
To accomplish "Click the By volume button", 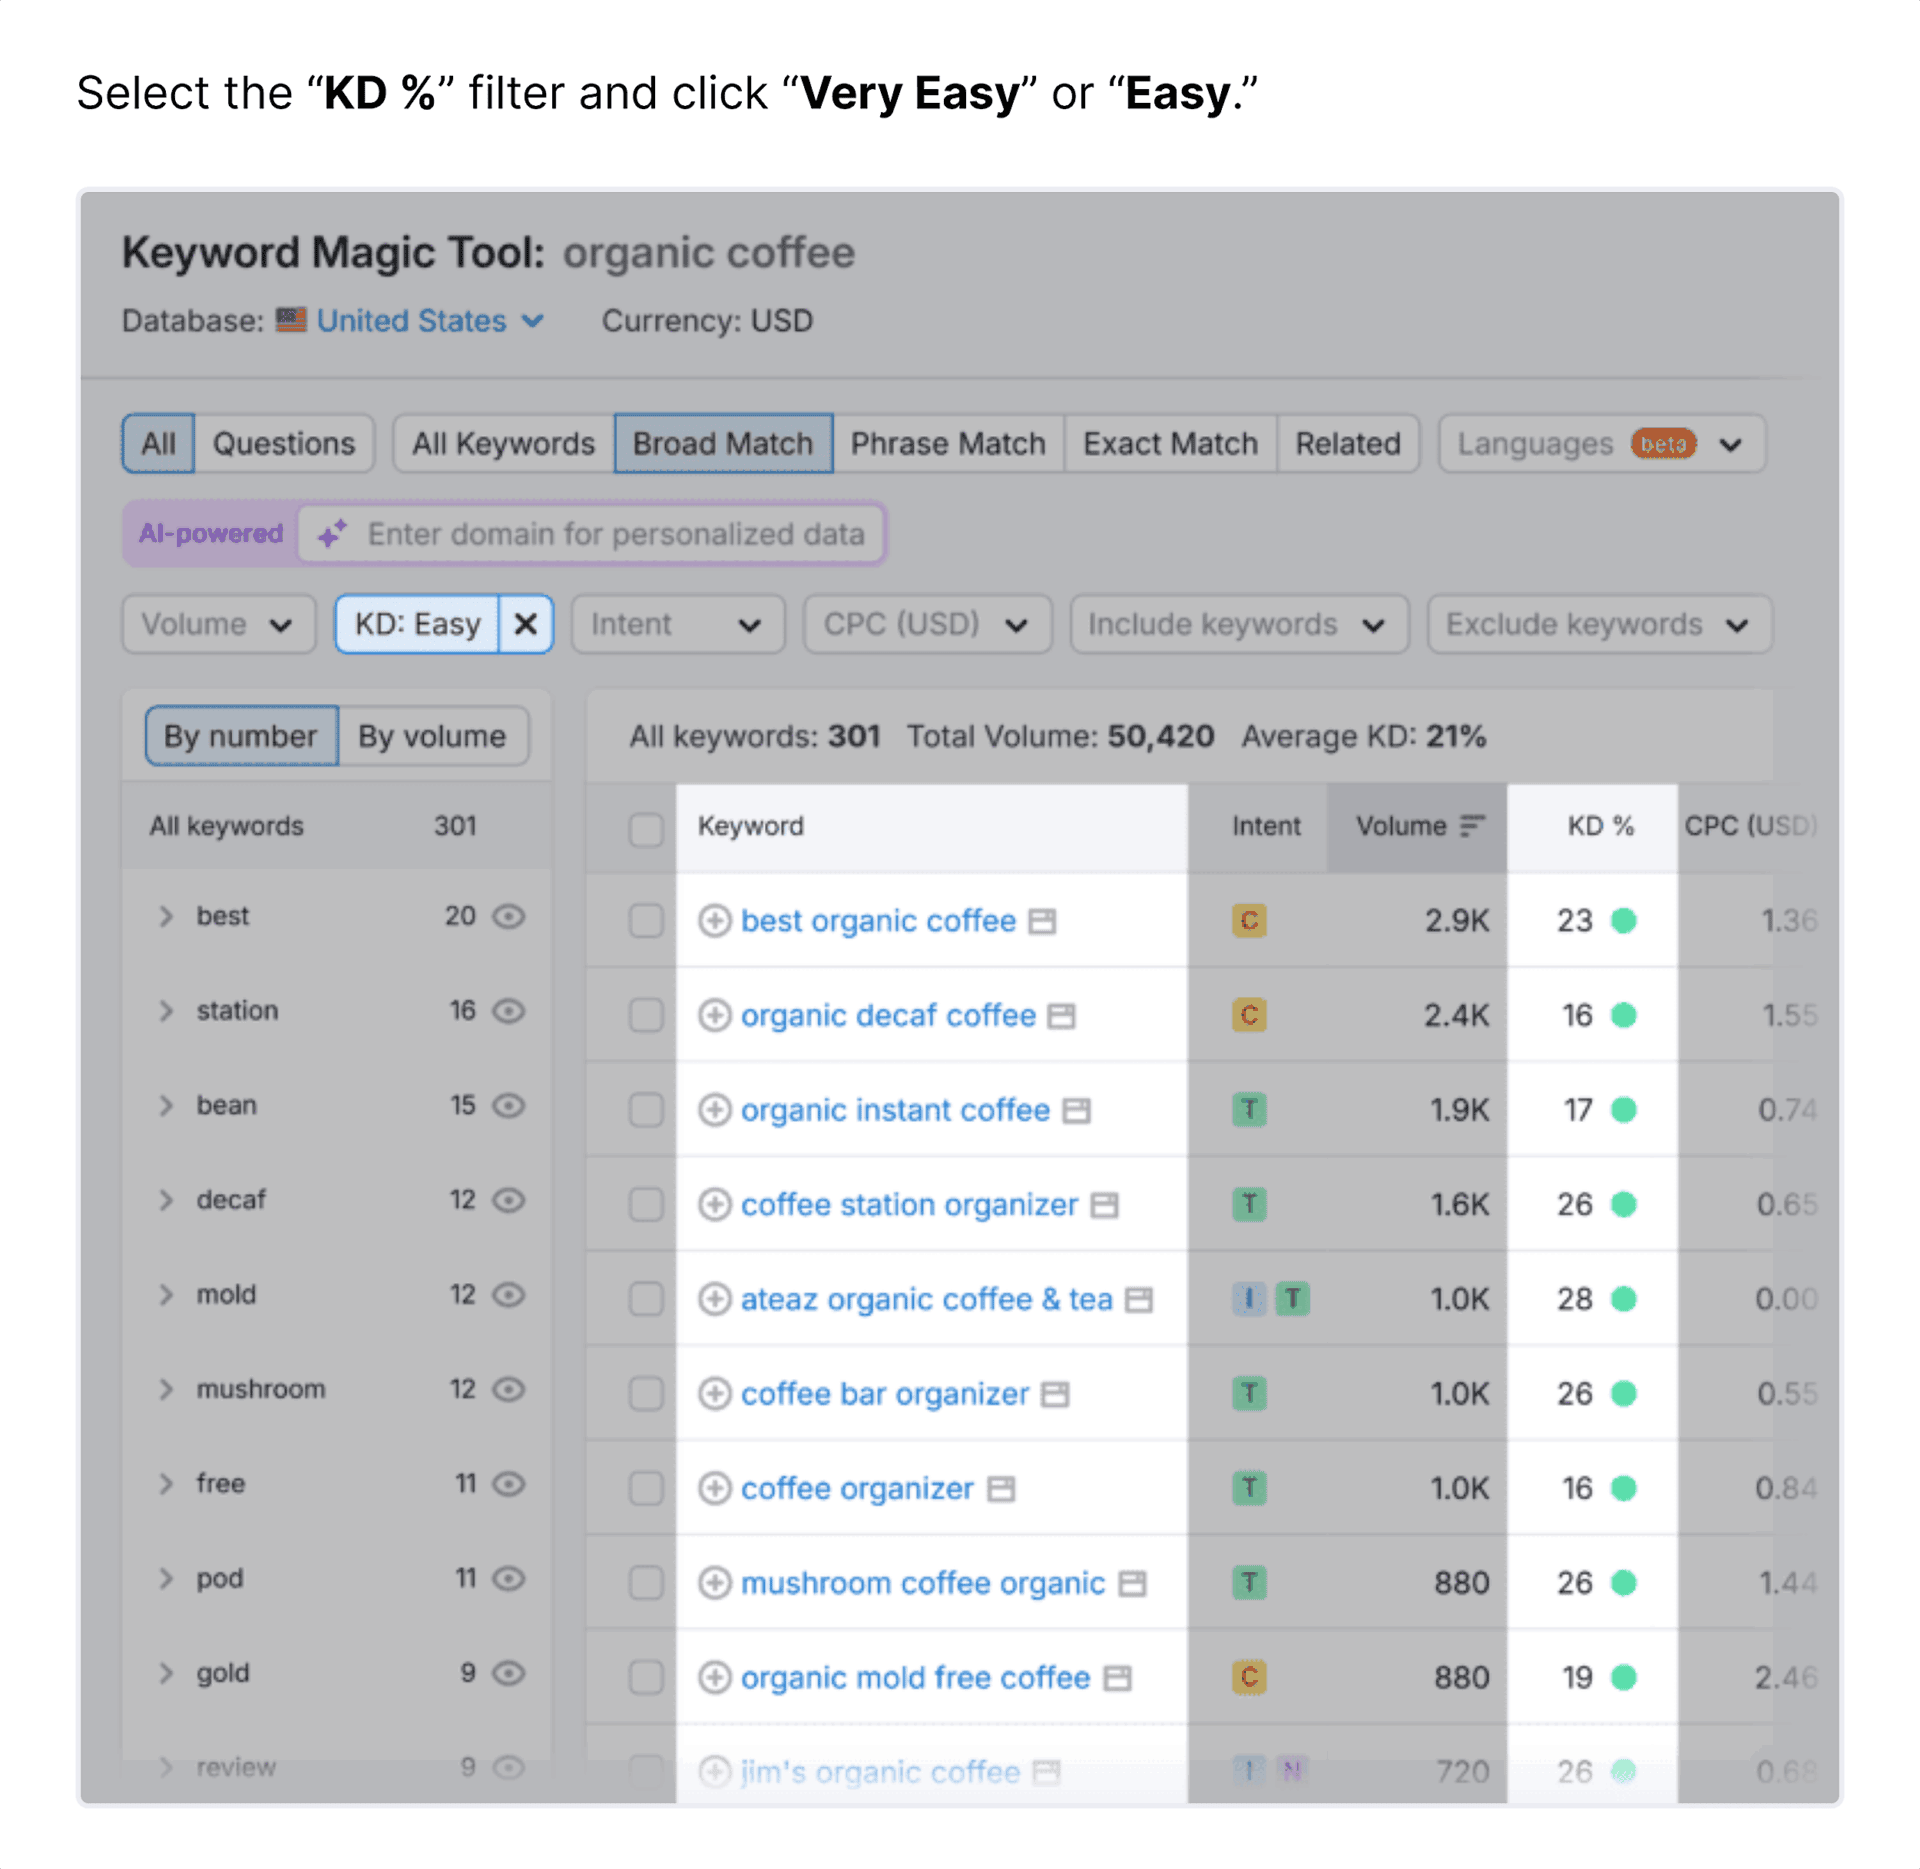I will (432, 736).
